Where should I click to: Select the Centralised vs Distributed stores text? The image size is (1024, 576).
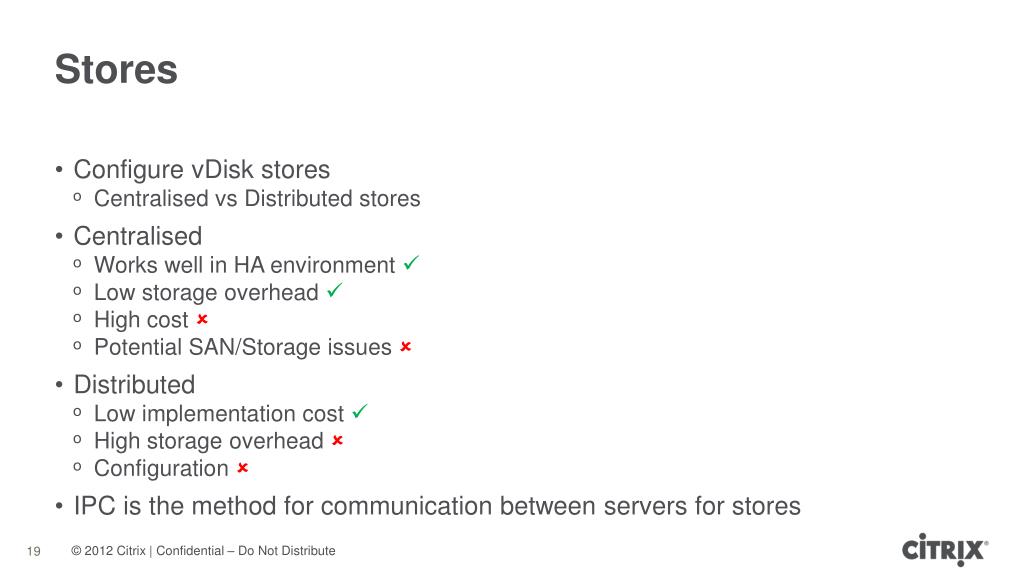click(x=257, y=199)
